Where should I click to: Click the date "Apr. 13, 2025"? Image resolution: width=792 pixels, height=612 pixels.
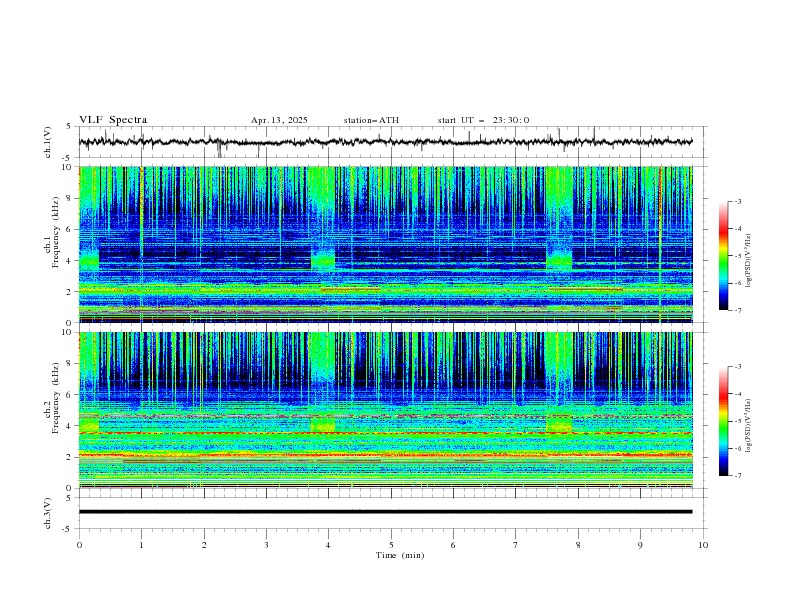[279, 120]
